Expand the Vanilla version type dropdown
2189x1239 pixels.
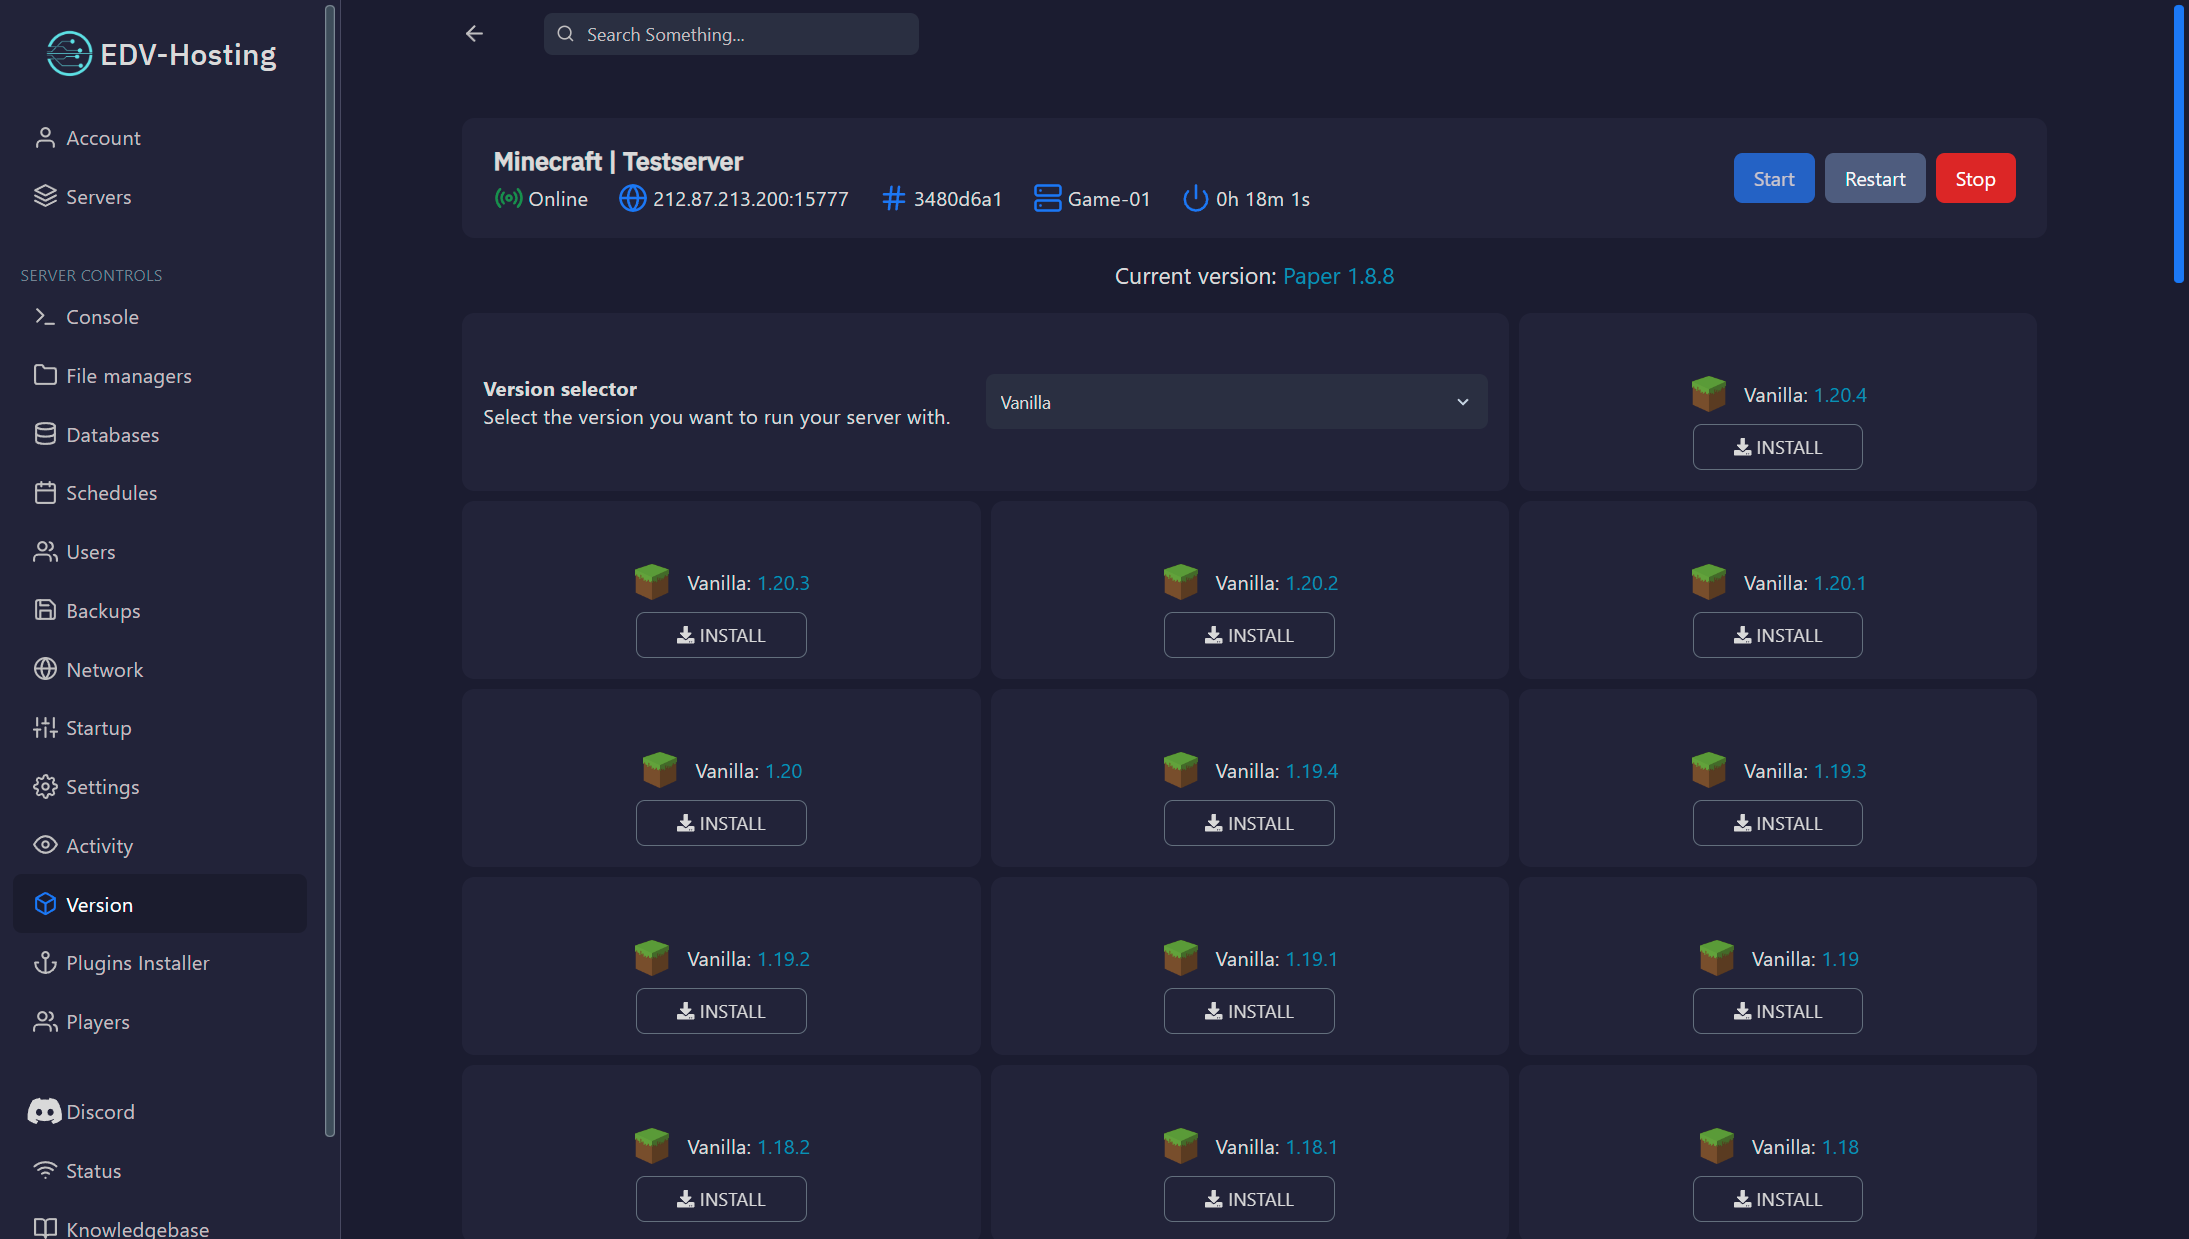coord(1236,402)
